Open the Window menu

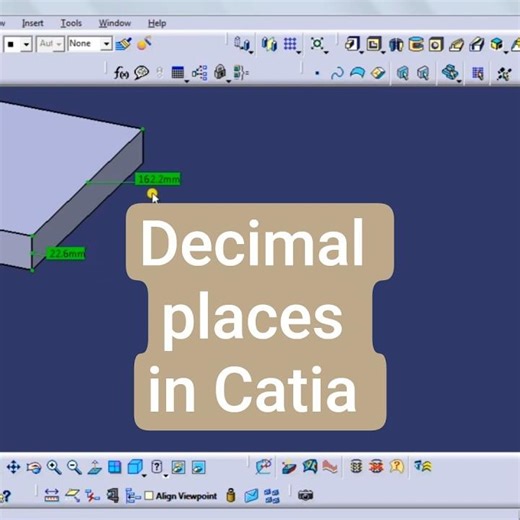(115, 23)
